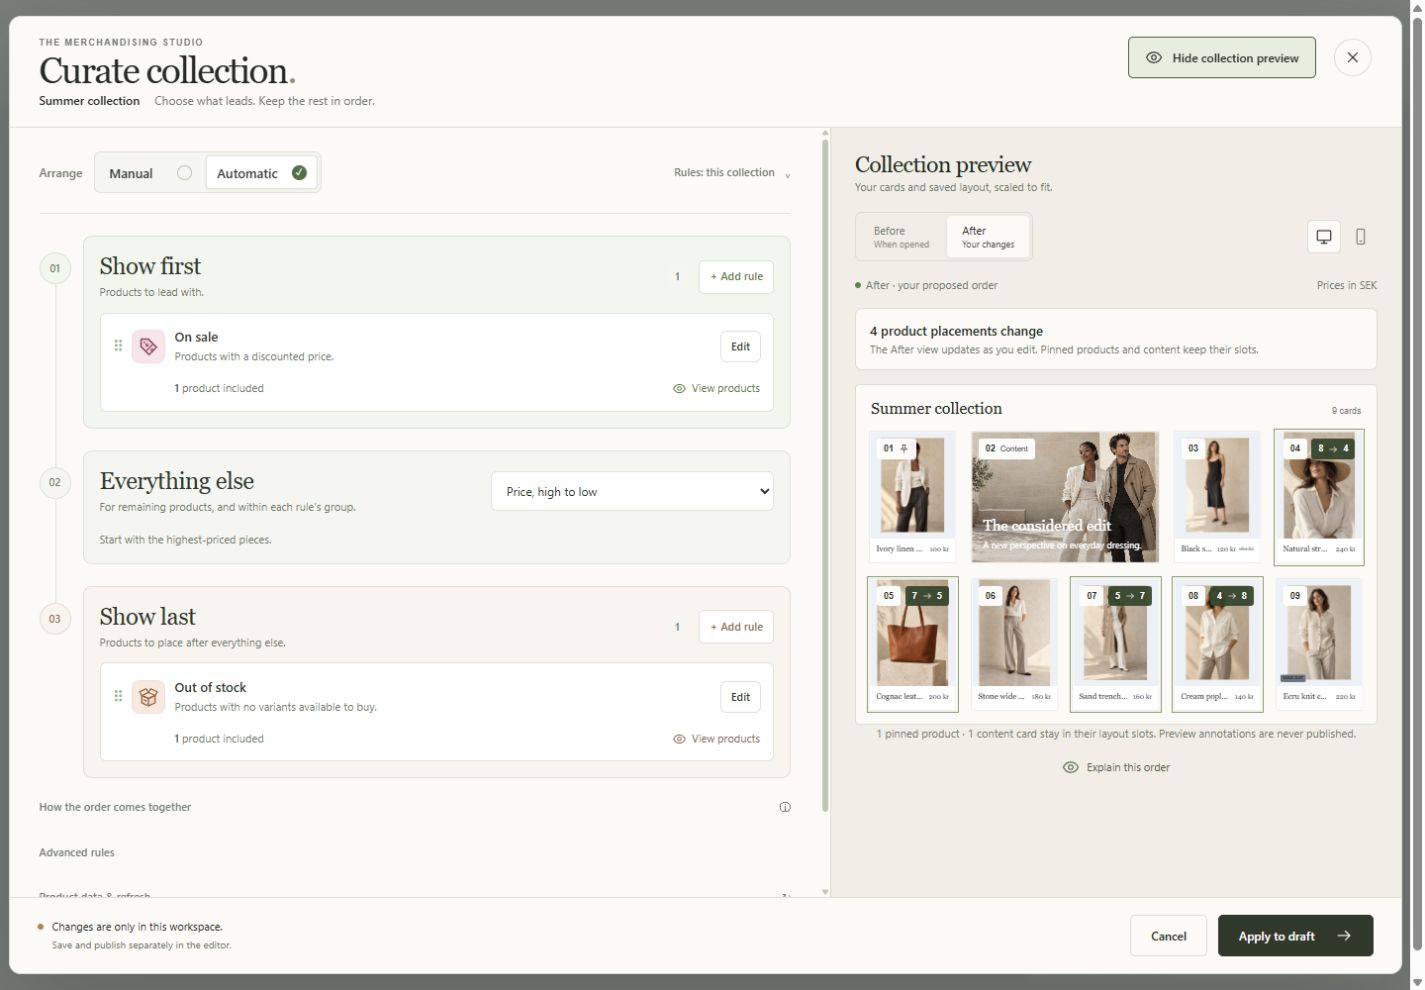Click the drag handle on the On sale rule

[118, 345]
